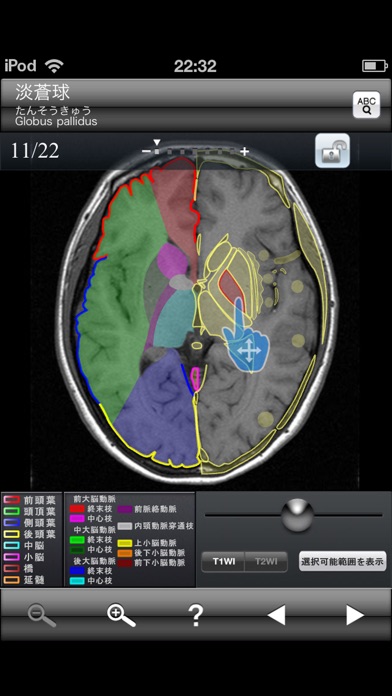Tap the minus at slice indicator
The width and height of the screenshot is (392, 696).
click(145, 152)
